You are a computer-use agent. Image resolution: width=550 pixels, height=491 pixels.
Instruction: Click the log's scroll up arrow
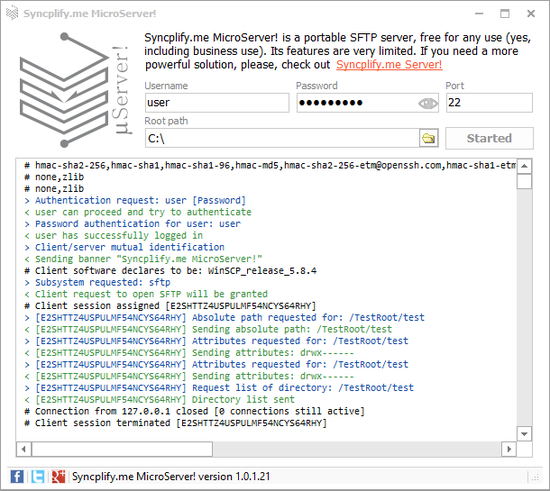[x=524, y=166]
